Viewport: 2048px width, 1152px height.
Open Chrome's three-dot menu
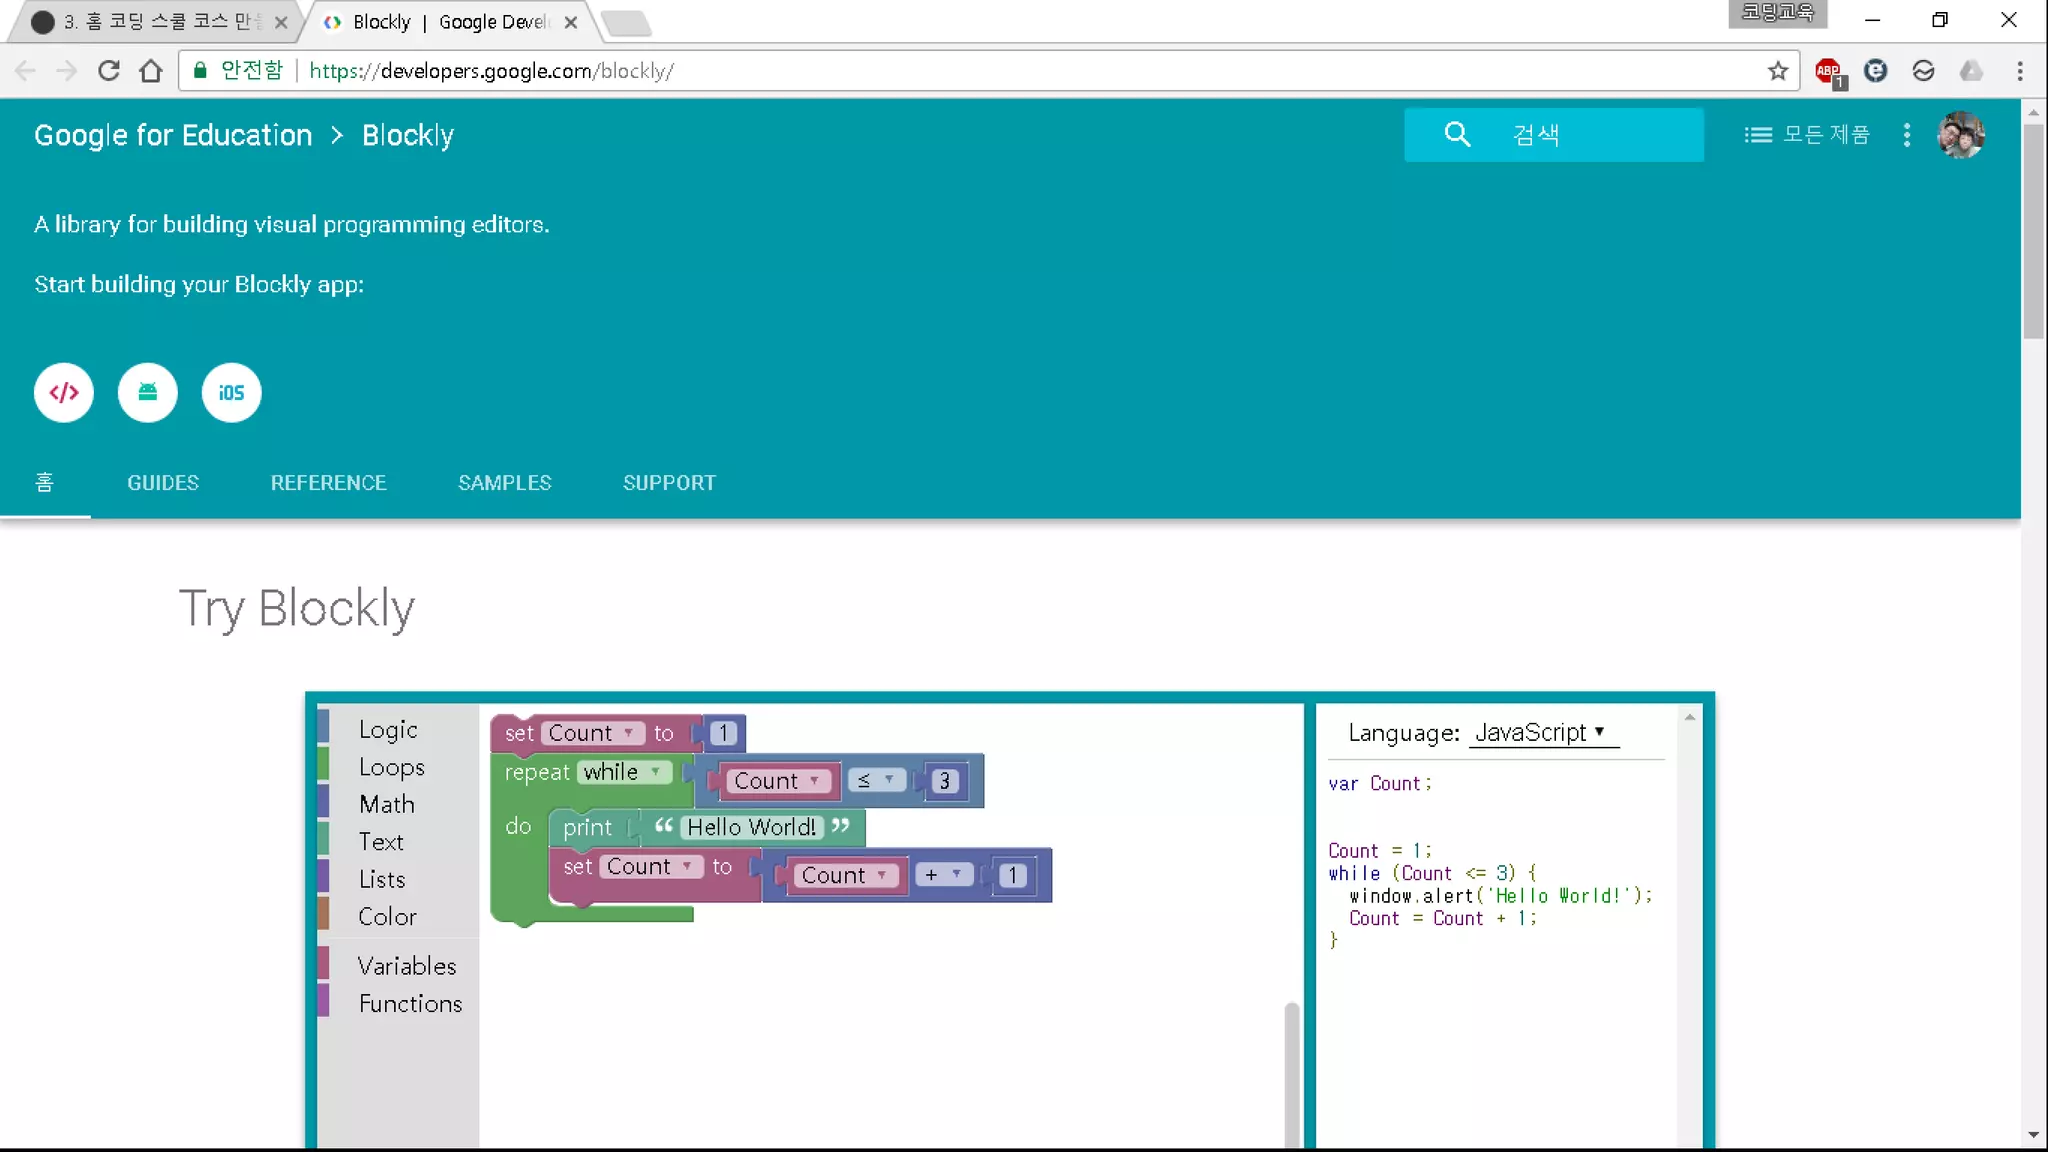[2019, 71]
